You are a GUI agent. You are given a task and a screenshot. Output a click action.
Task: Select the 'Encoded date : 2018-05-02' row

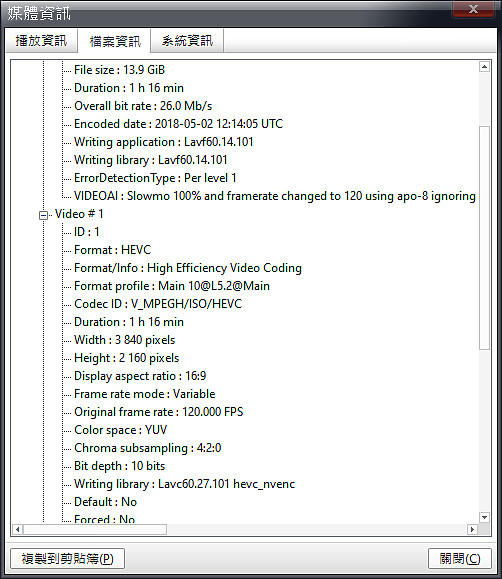click(178, 124)
